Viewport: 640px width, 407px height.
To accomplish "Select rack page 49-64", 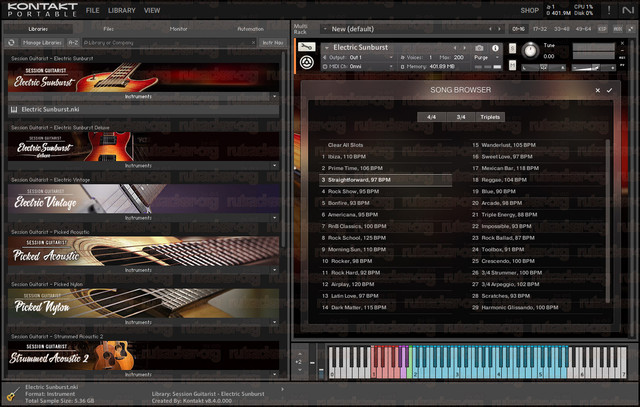I will point(583,29).
